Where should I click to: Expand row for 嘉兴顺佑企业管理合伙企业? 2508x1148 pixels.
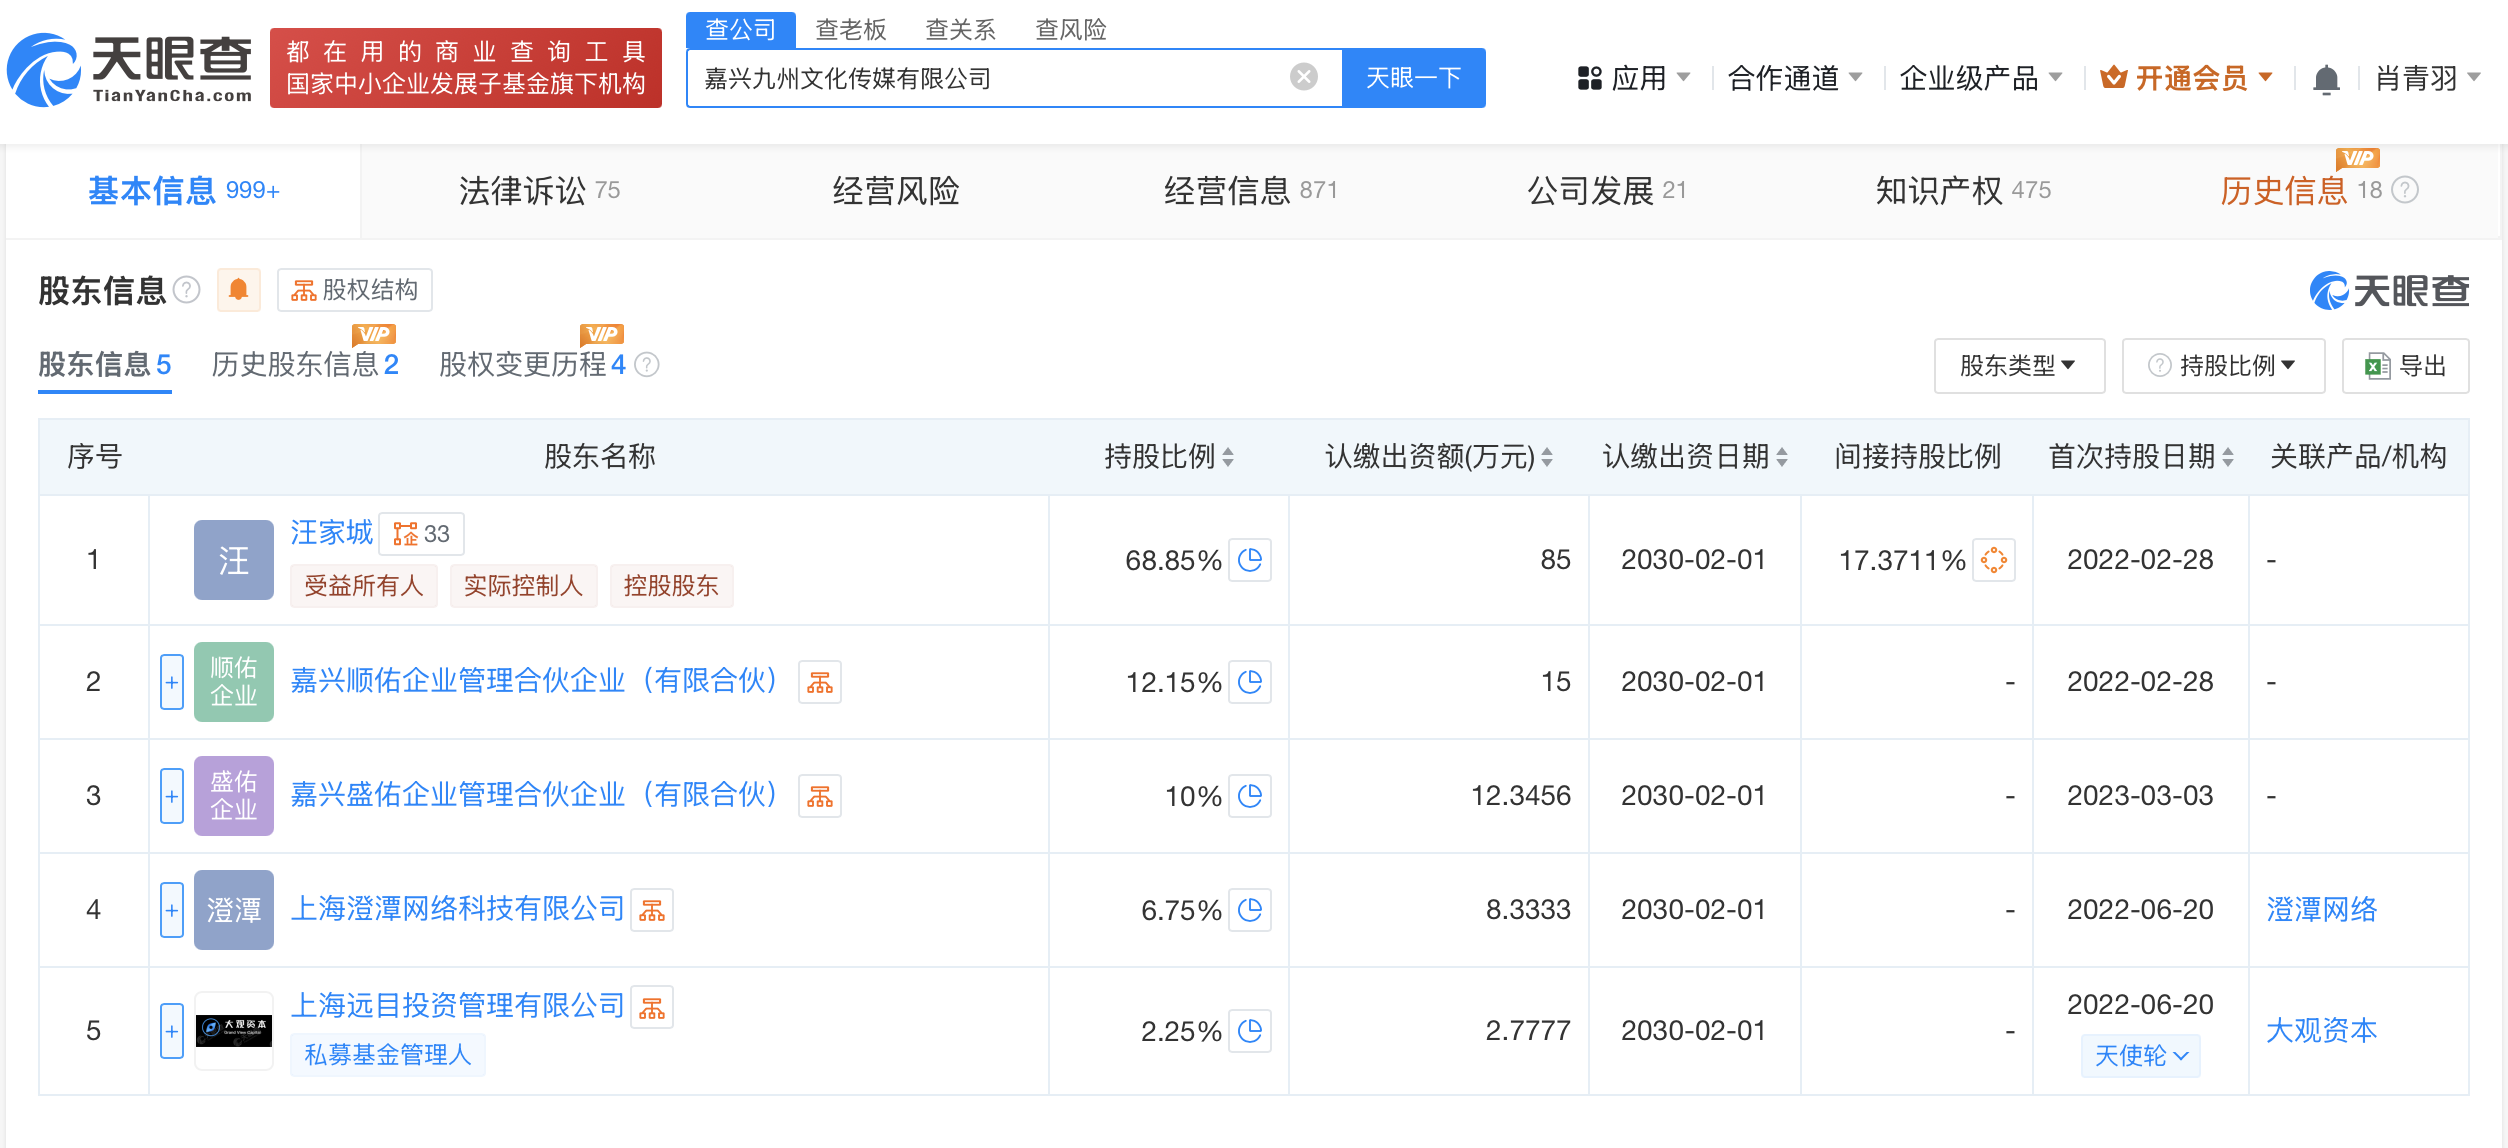[x=172, y=682]
